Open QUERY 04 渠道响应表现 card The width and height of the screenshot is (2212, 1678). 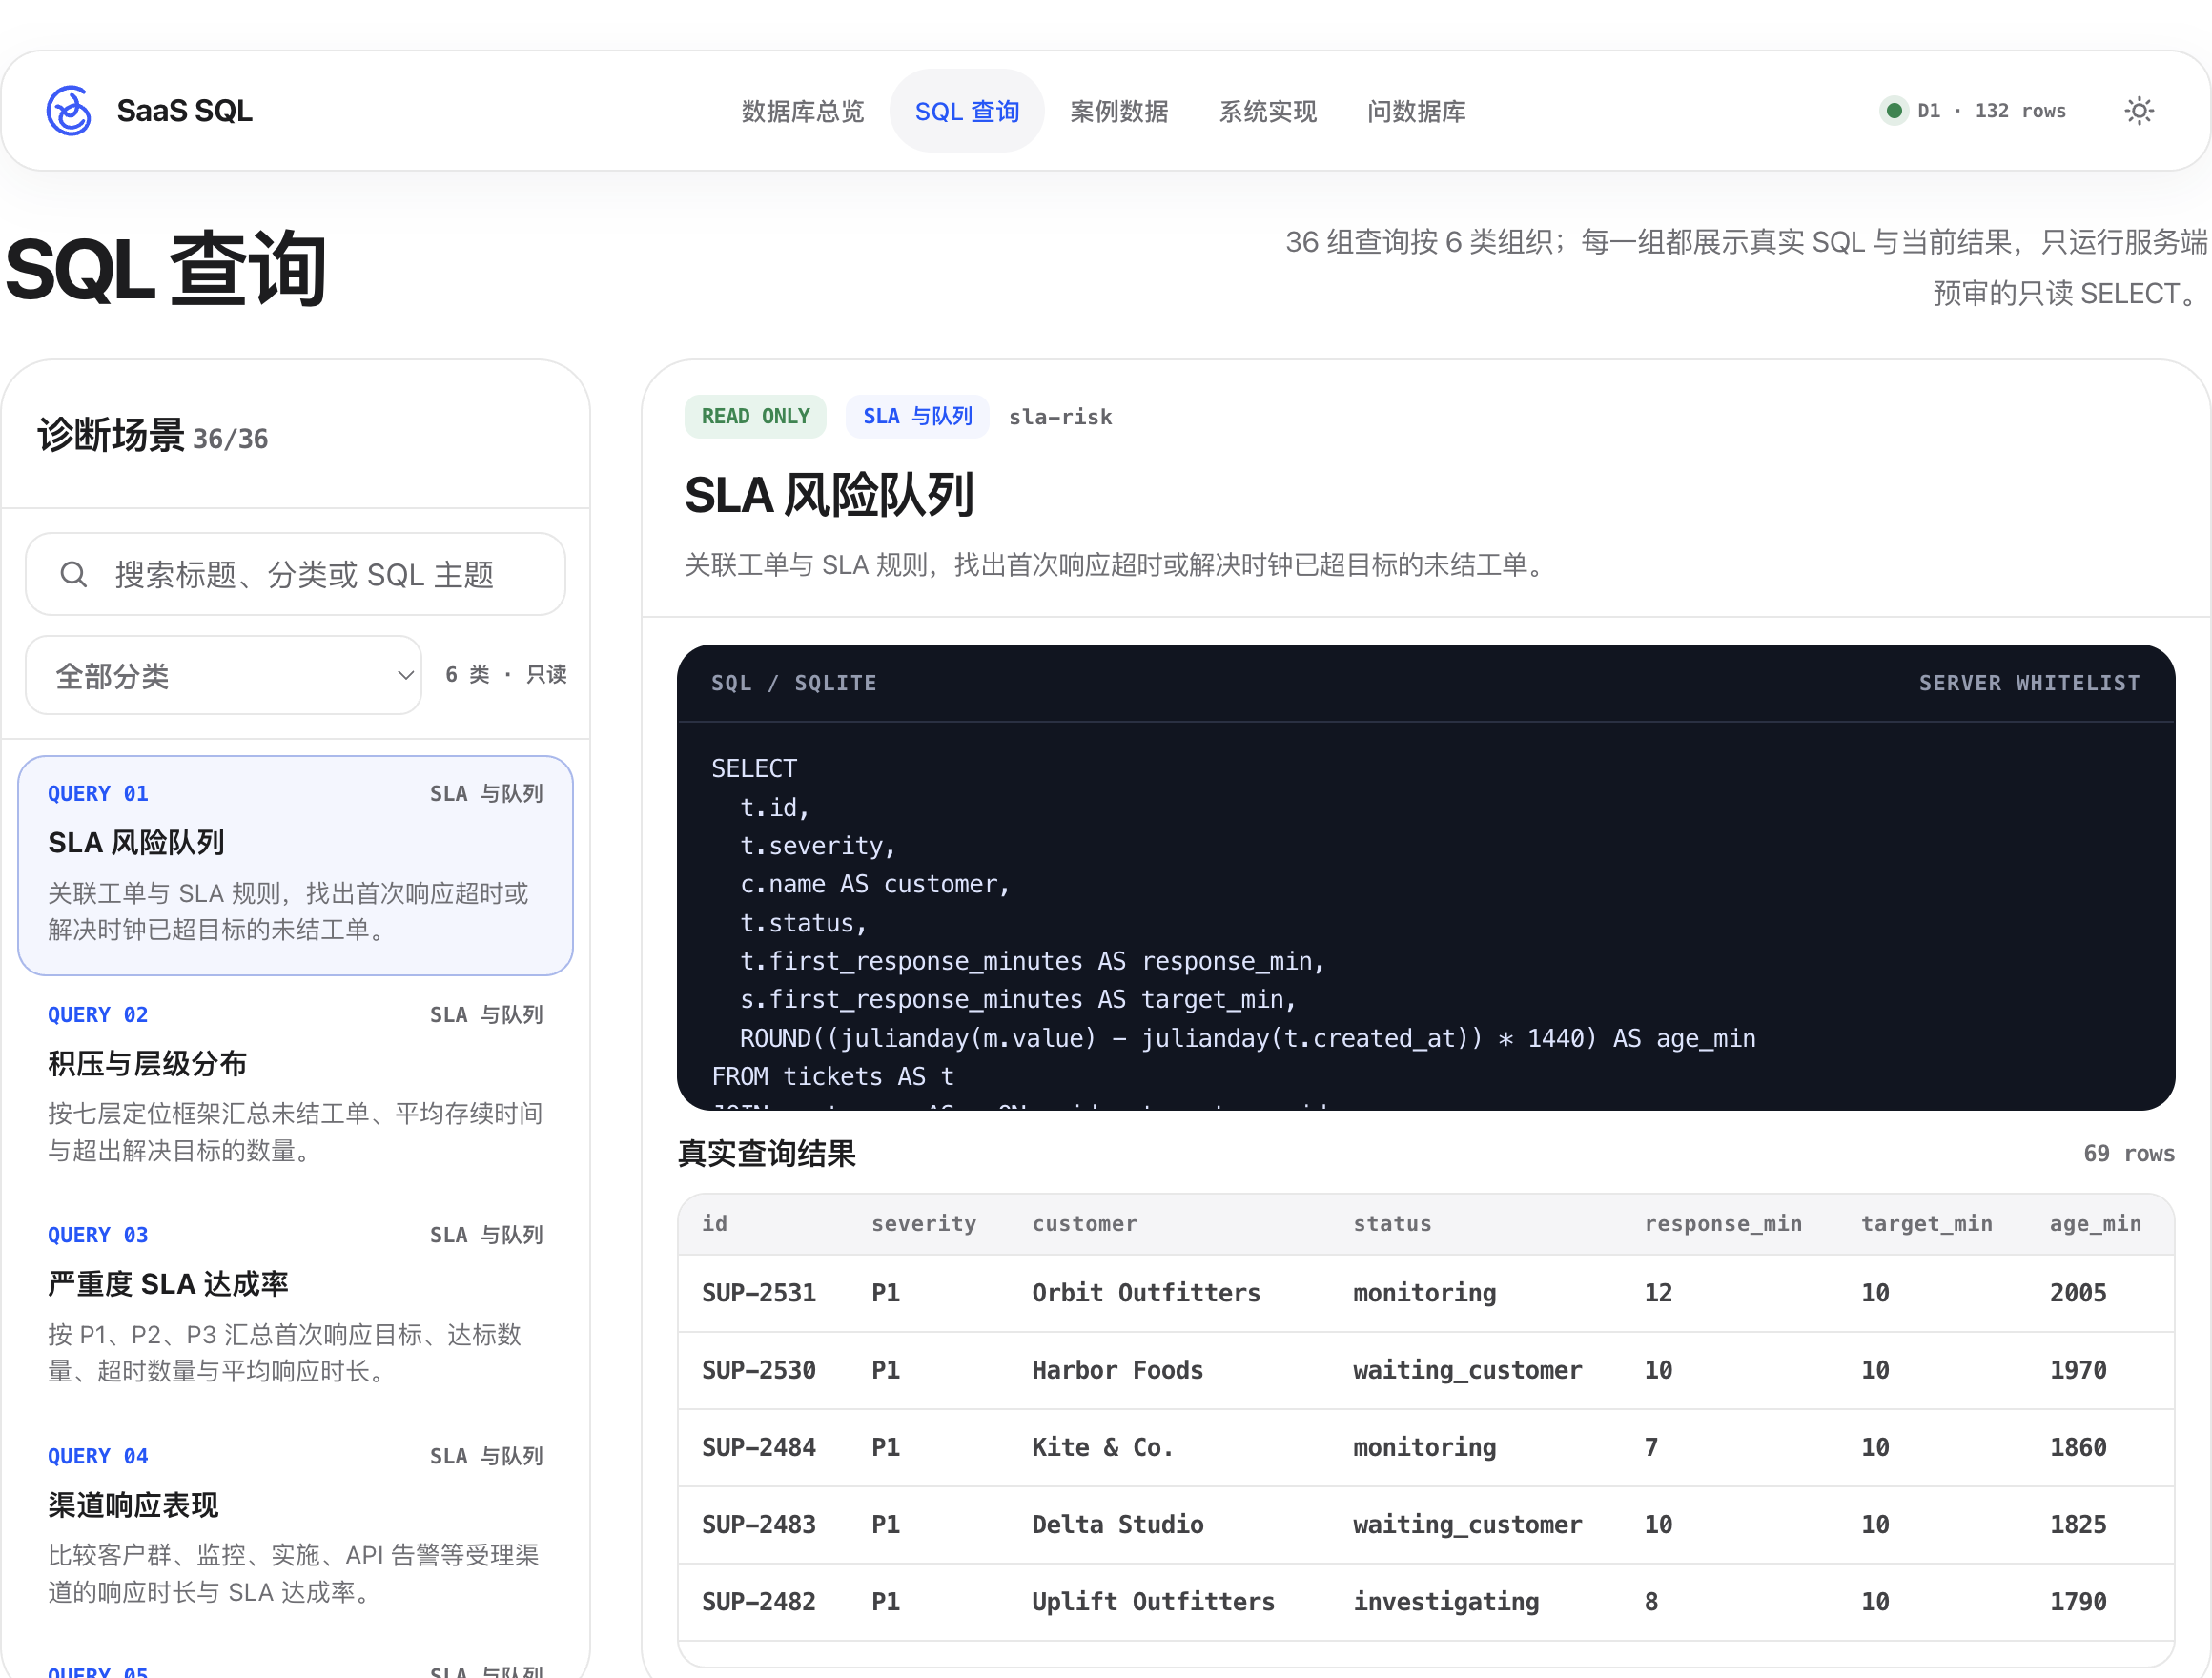(295, 1525)
